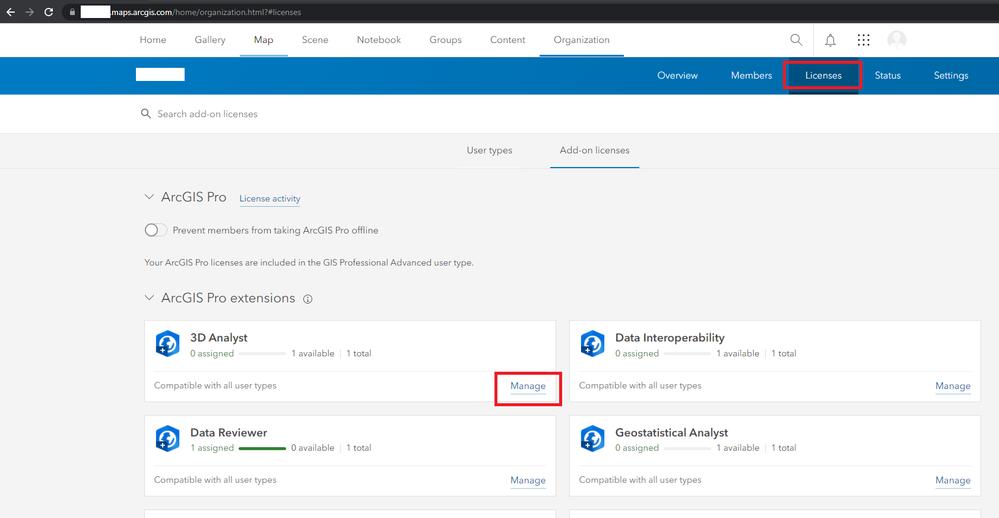Click the Data Reviewer title

[229, 433]
